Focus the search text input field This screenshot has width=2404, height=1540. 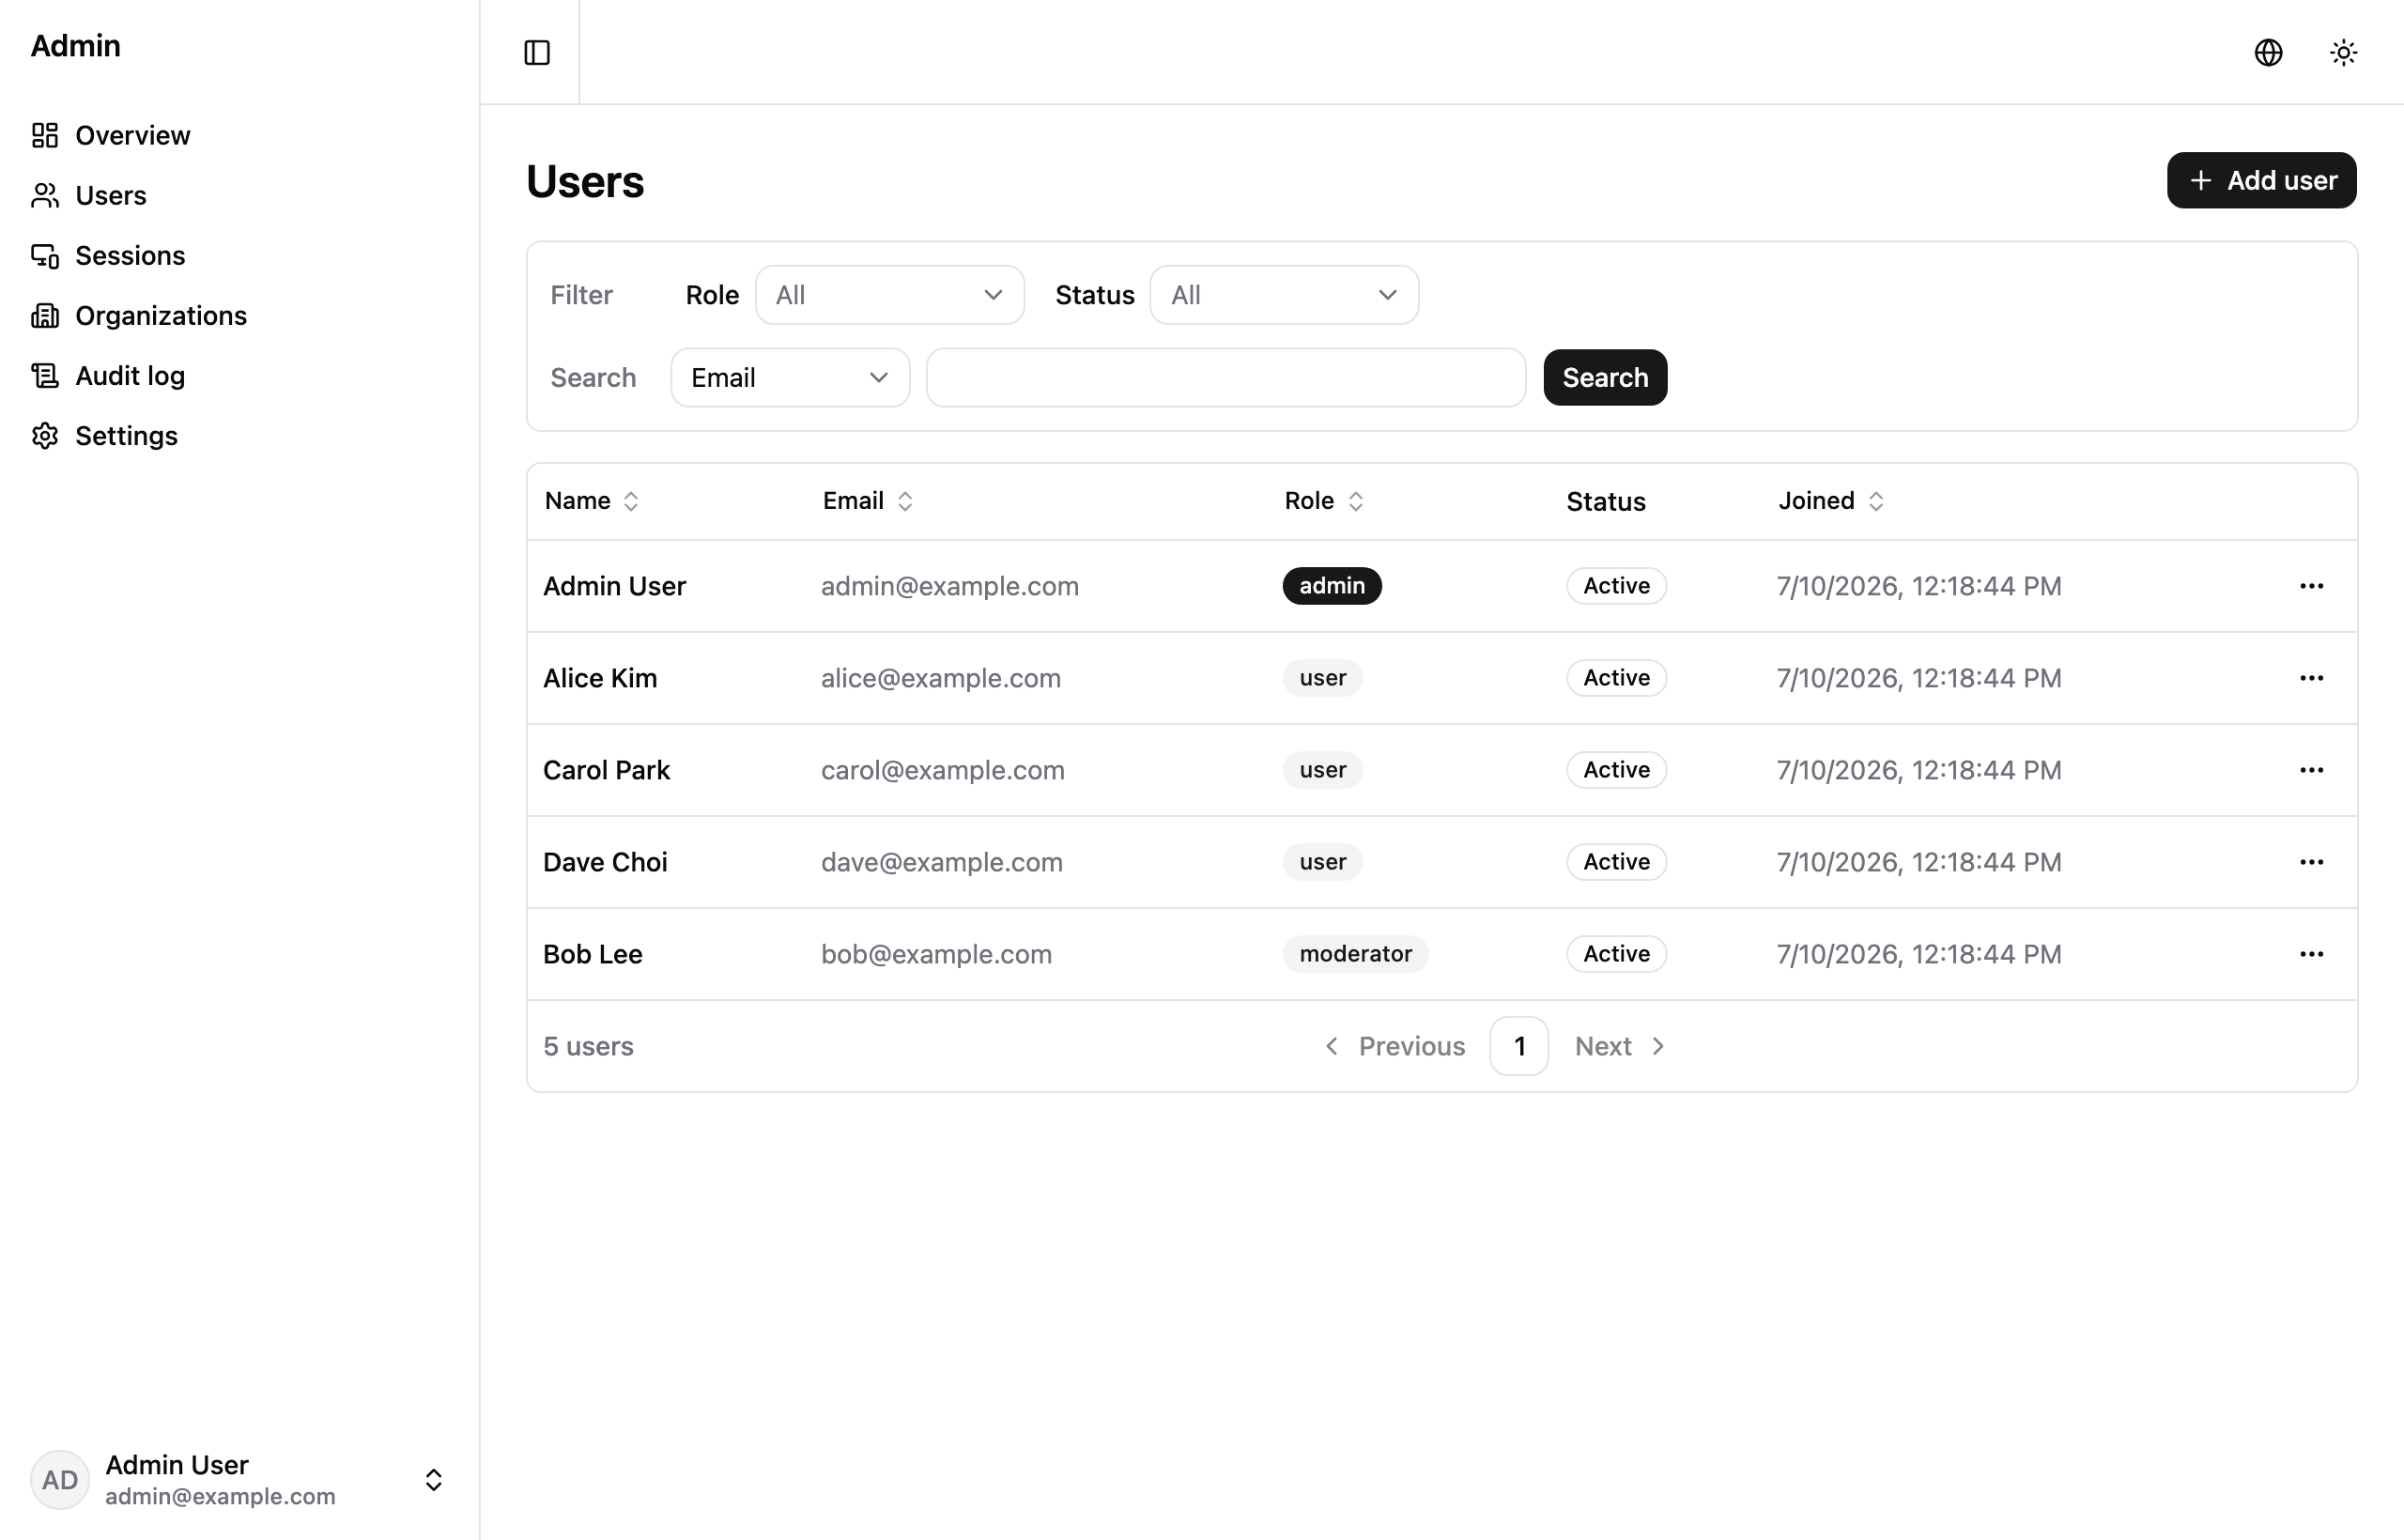click(x=1226, y=377)
